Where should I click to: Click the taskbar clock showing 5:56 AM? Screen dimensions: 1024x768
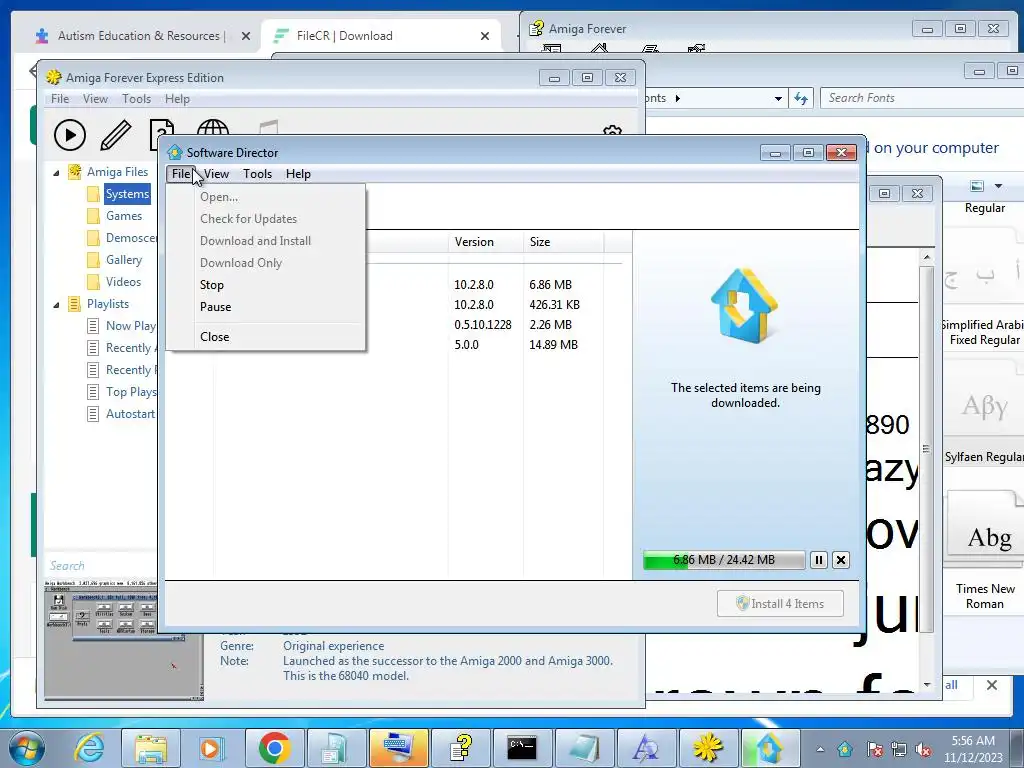click(973, 749)
